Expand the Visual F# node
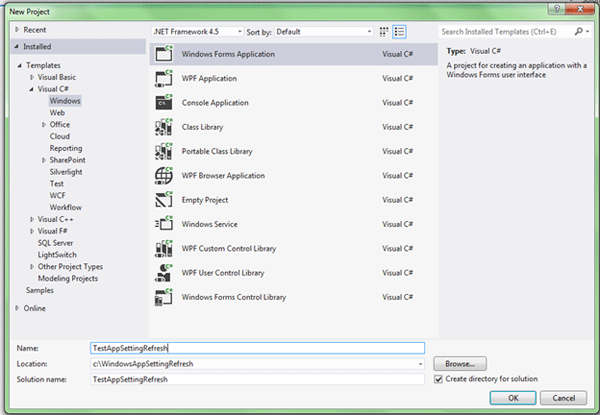The image size is (600, 415). 32,231
